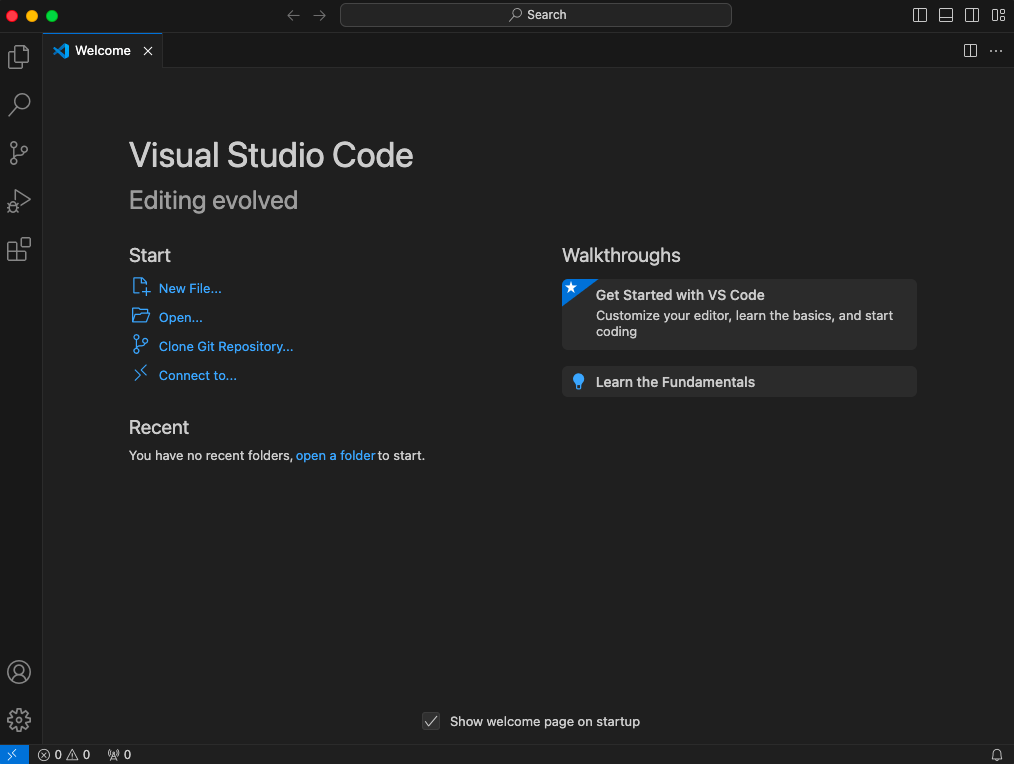Click the remote window indicator in status bar
The height and width of the screenshot is (764, 1014).
point(14,754)
